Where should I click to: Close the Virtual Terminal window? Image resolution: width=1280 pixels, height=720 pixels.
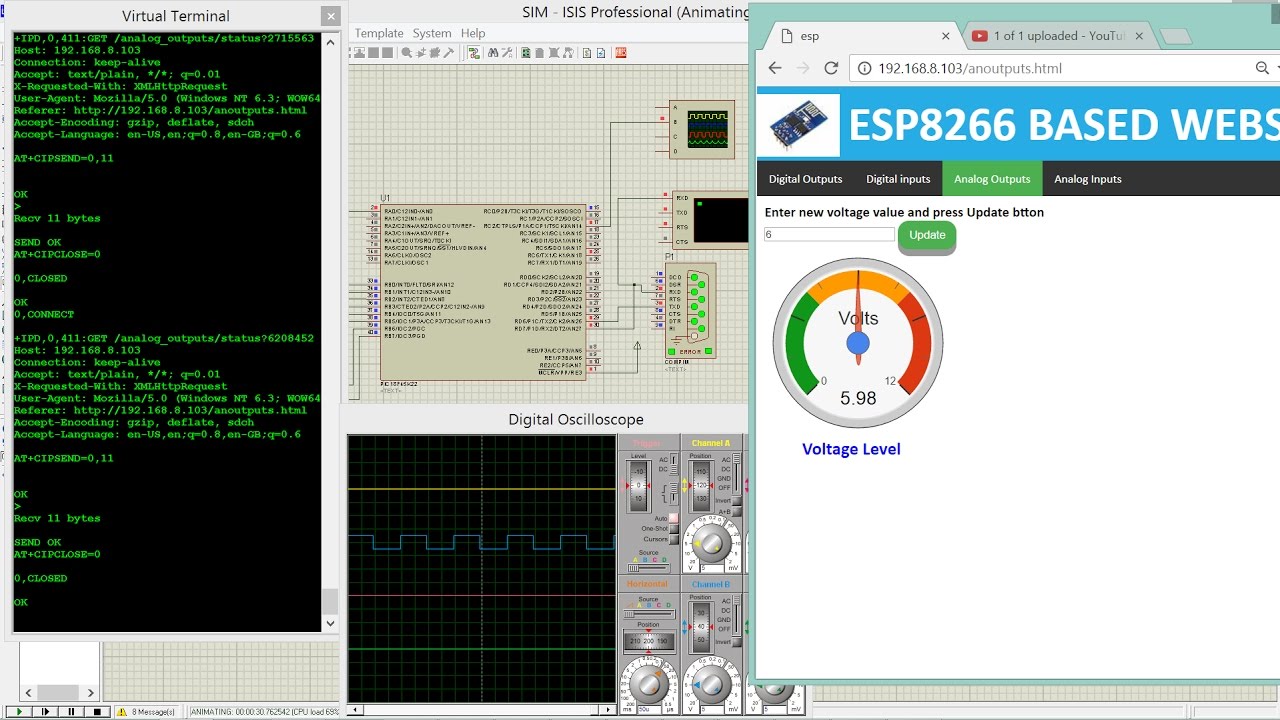[x=331, y=16]
